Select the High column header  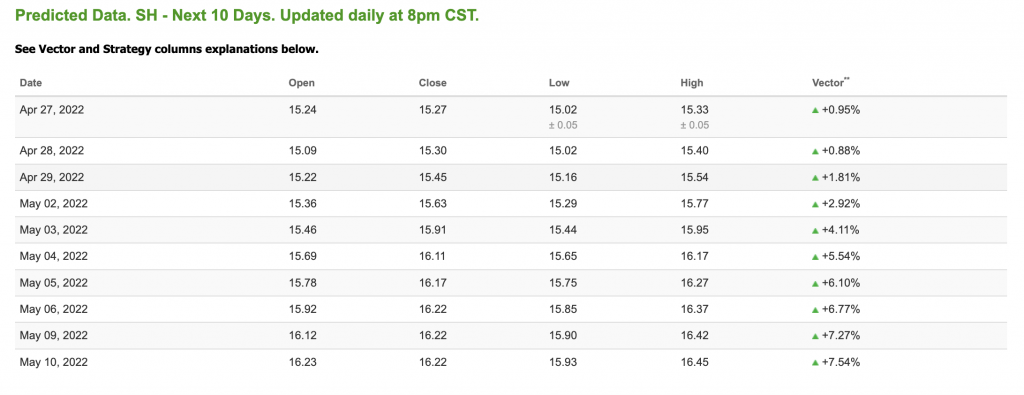pos(692,83)
